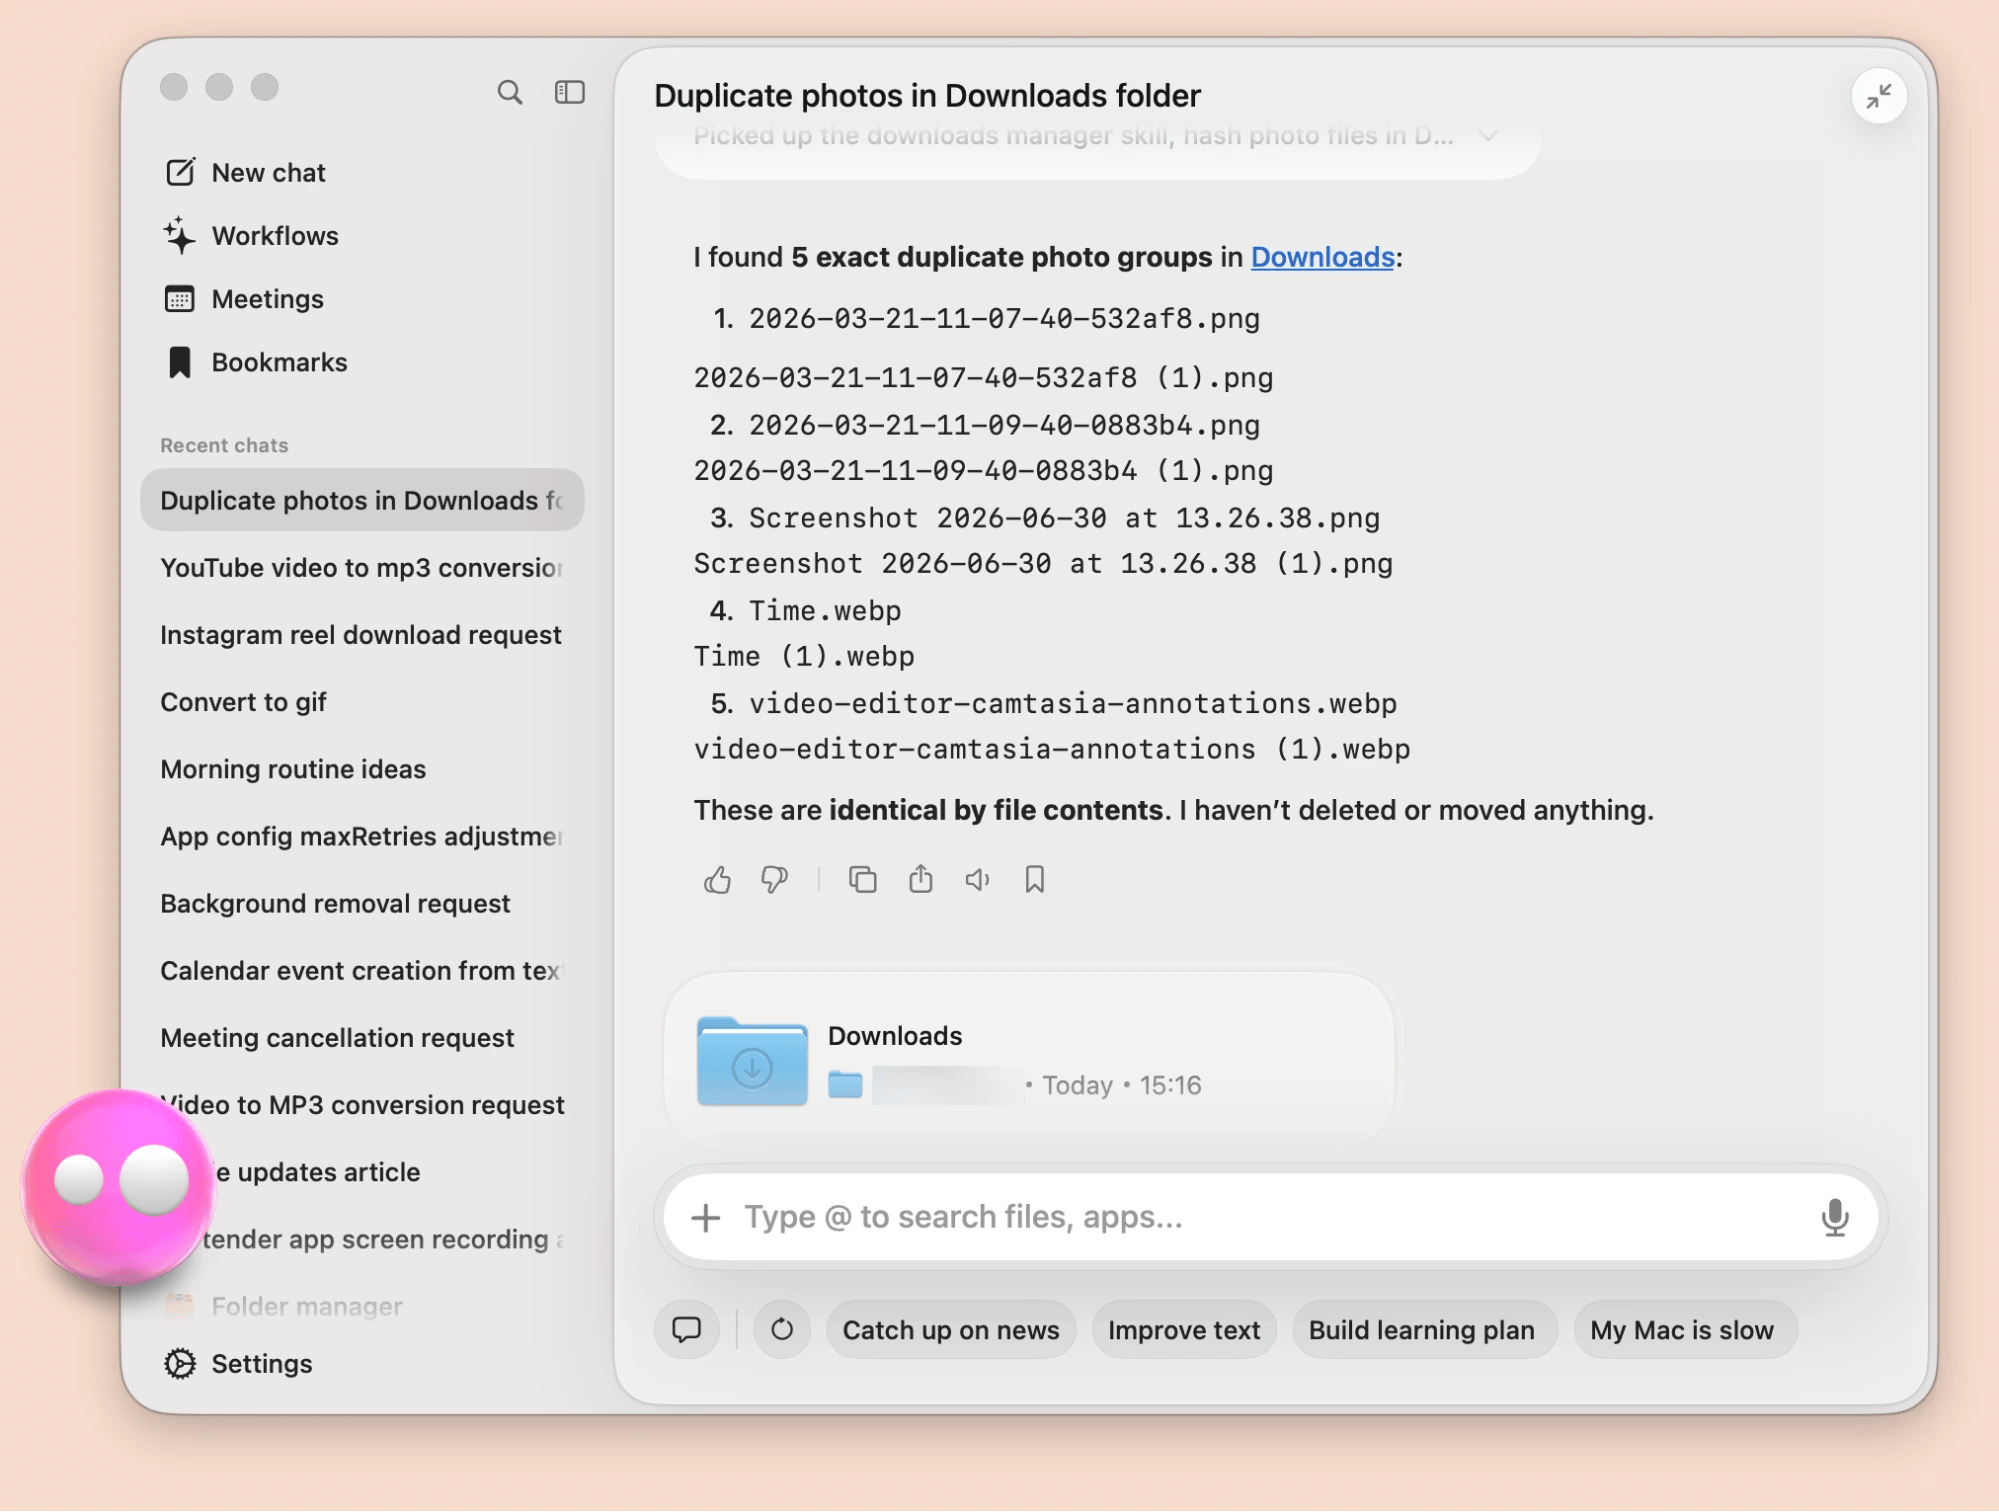The height and width of the screenshot is (1512, 1999).
Task: Give the response a thumbs down
Action: pos(774,880)
